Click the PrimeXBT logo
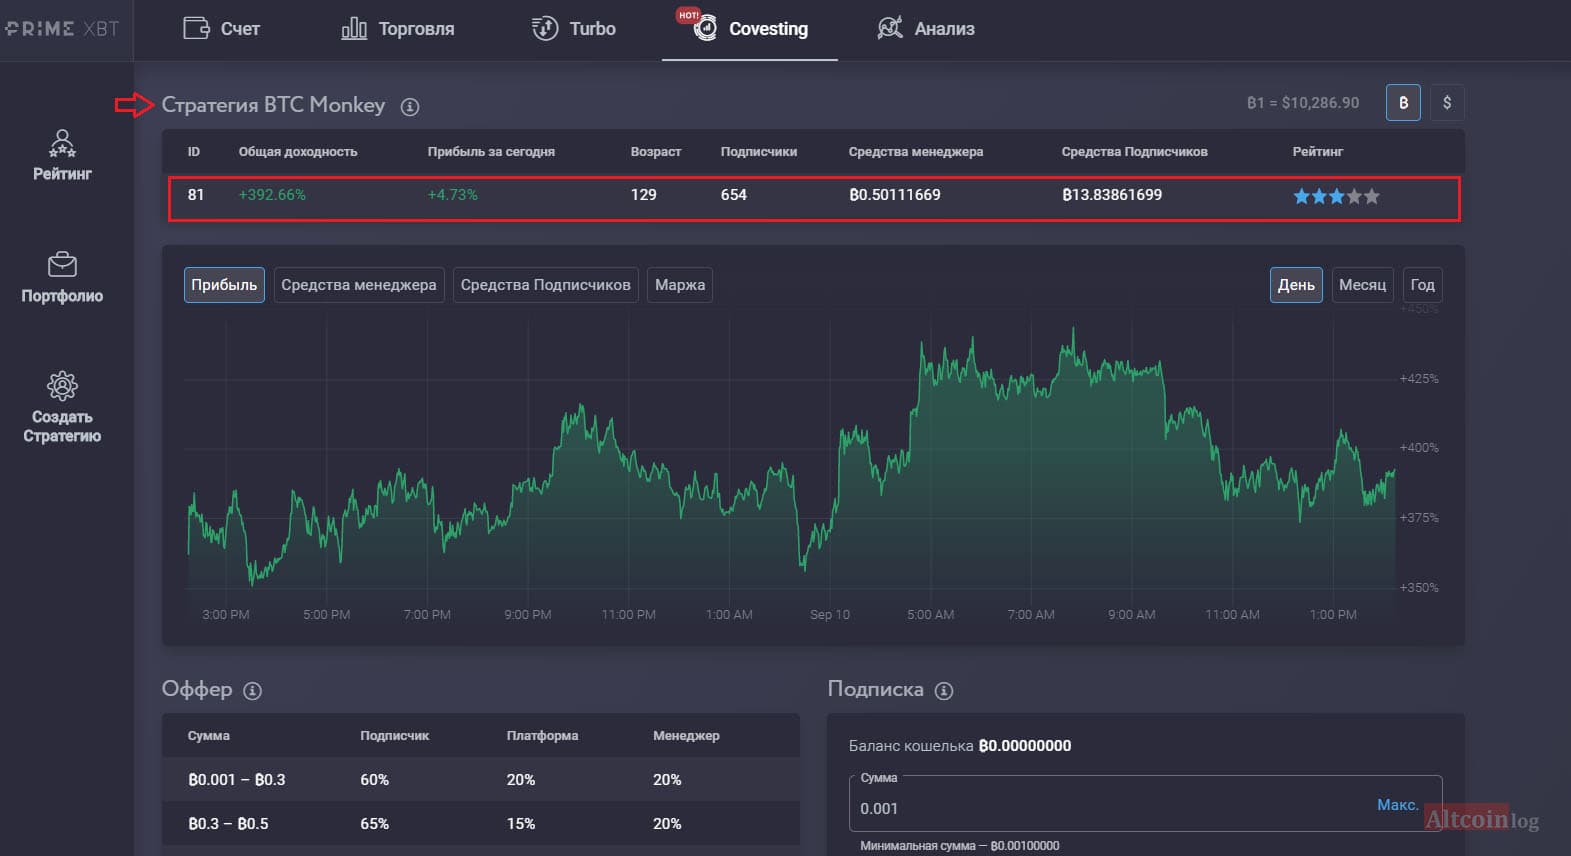Viewport: 1571px width, 856px height. (x=62, y=29)
